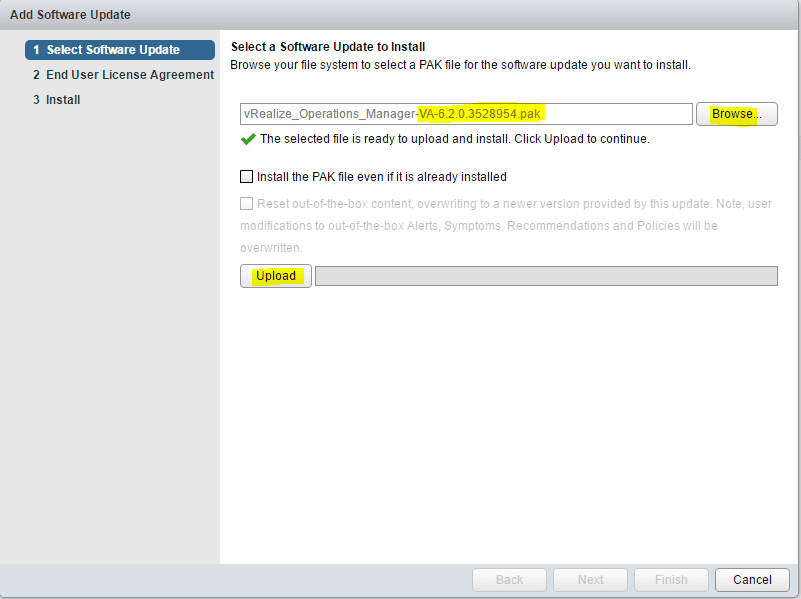Viewport: 801px width, 599px height.
Task: Click the green checkmark status icon
Action: coord(248,139)
